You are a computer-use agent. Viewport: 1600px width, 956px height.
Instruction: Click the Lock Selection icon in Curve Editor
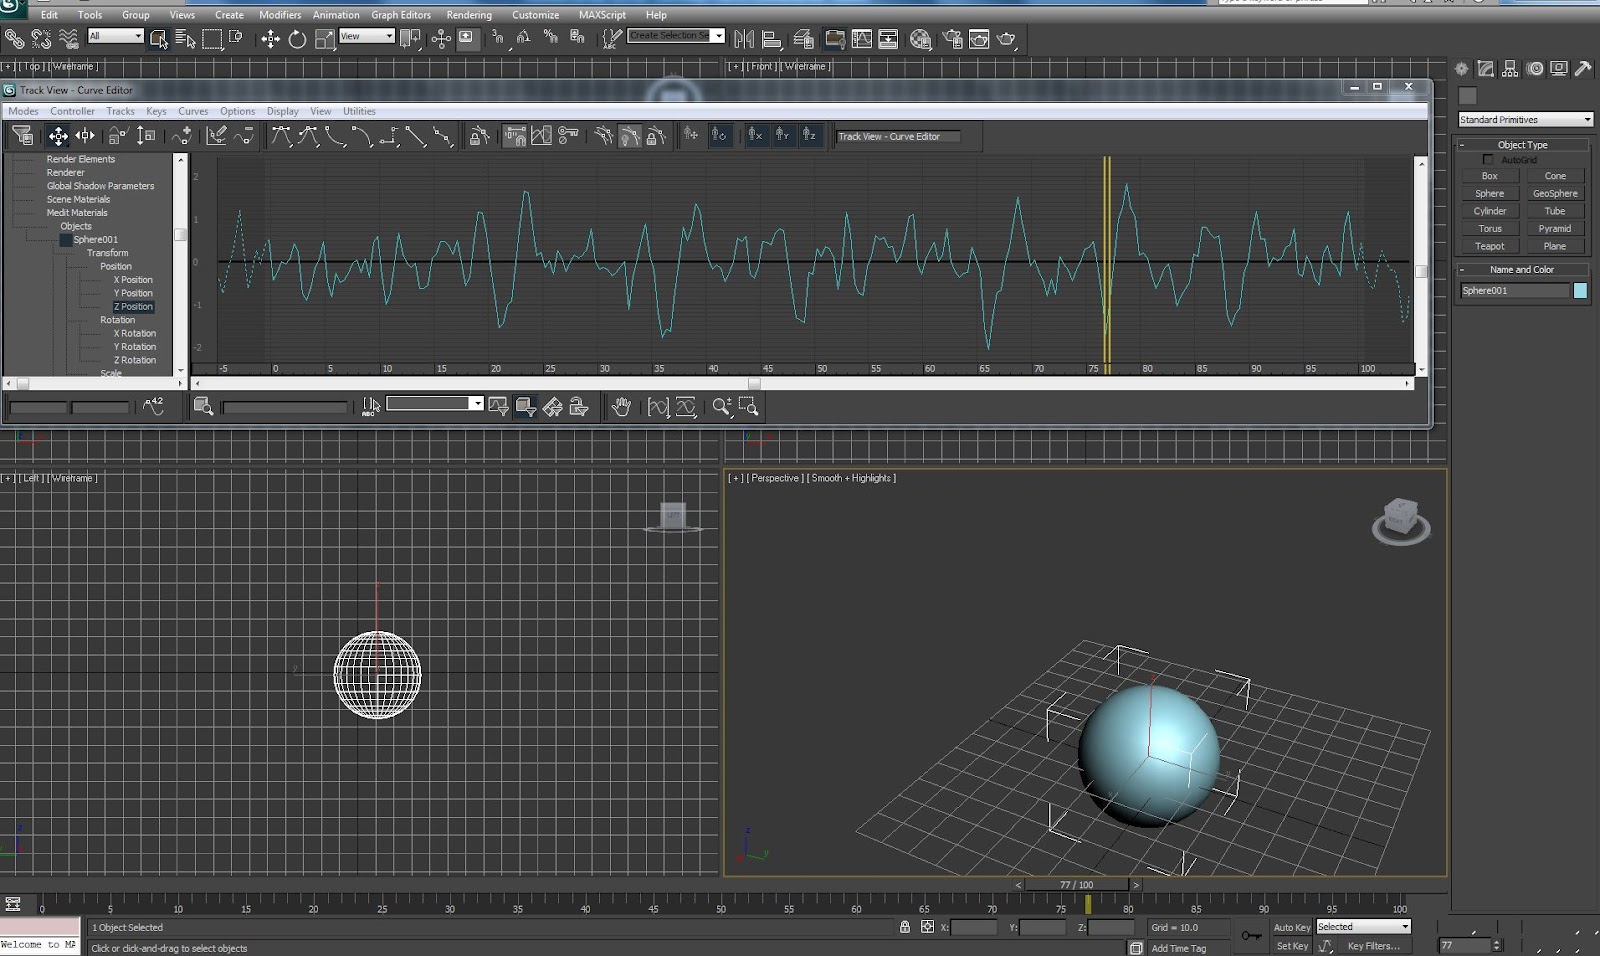[x=479, y=136]
